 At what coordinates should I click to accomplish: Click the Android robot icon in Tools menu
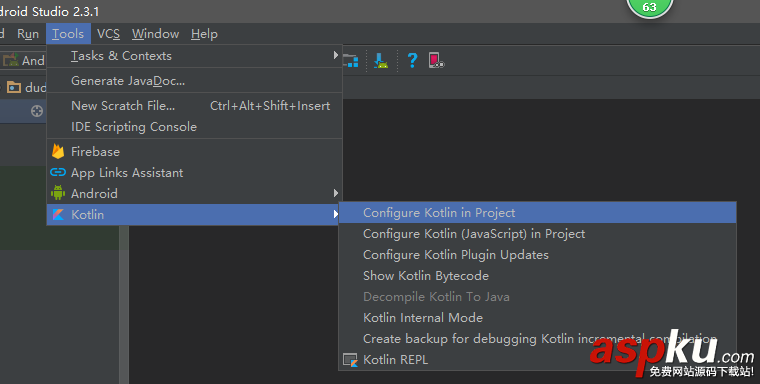click(x=58, y=193)
